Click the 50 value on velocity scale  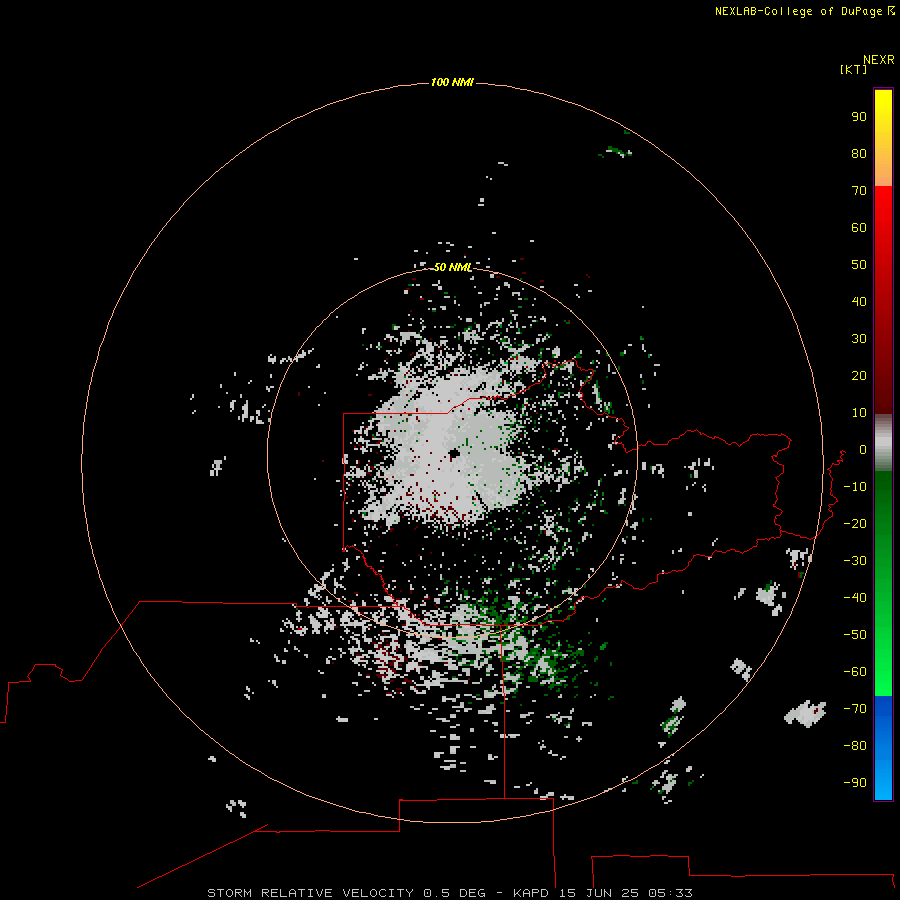(859, 265)
